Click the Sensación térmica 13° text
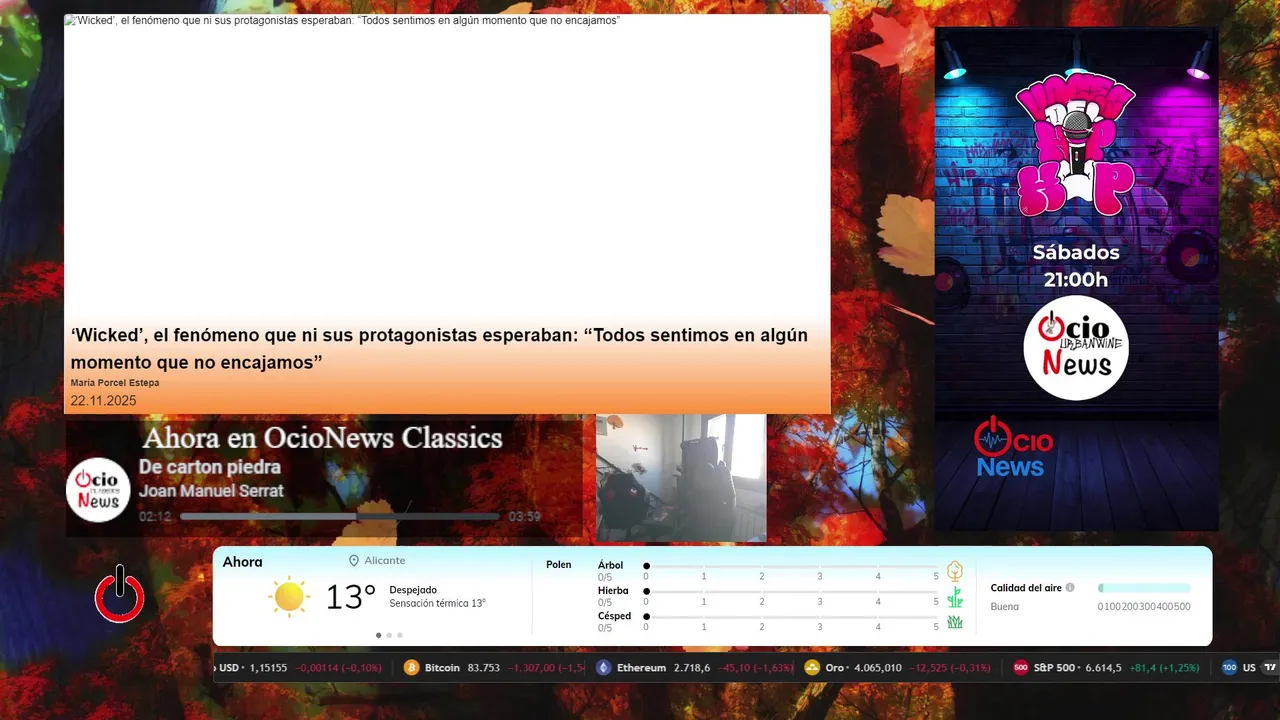The height and width of the screenshot is (720, 1280). tap(438, 603)
